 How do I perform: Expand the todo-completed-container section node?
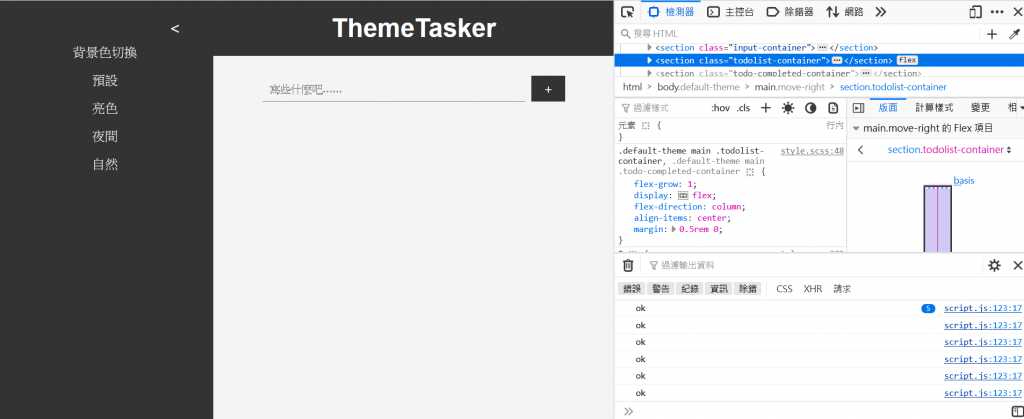pyautogui.click(x=650, y=73)
